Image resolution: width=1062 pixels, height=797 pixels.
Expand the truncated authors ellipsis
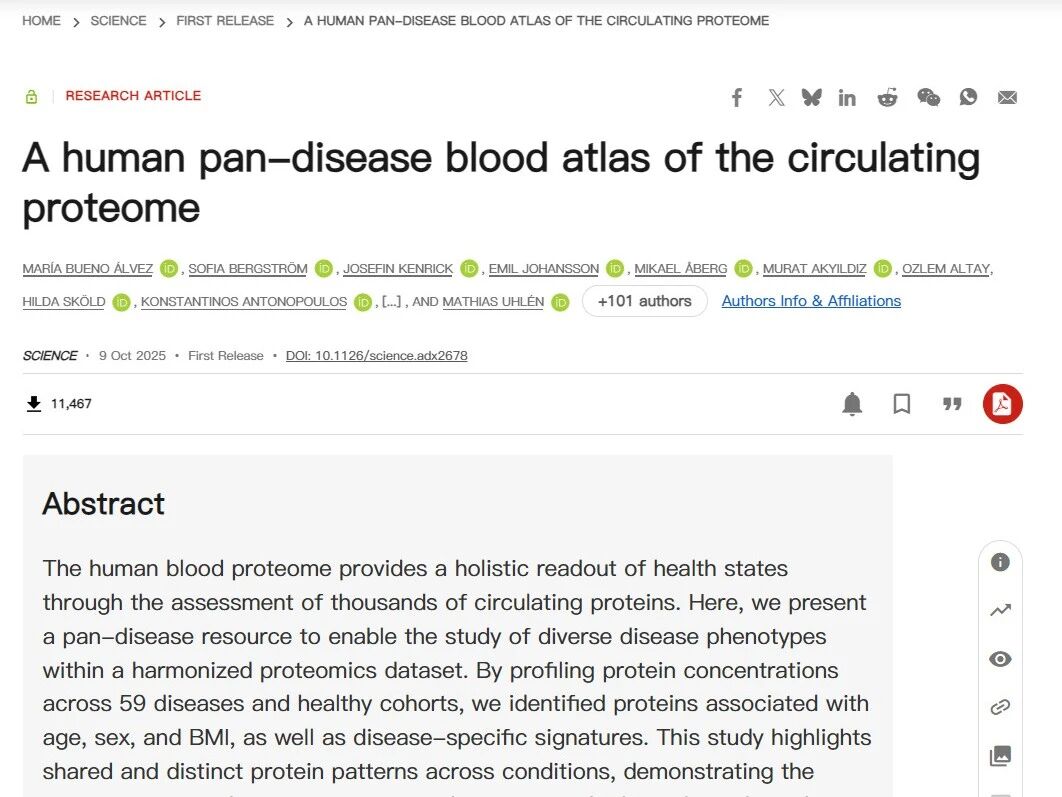tap(391, 301)
